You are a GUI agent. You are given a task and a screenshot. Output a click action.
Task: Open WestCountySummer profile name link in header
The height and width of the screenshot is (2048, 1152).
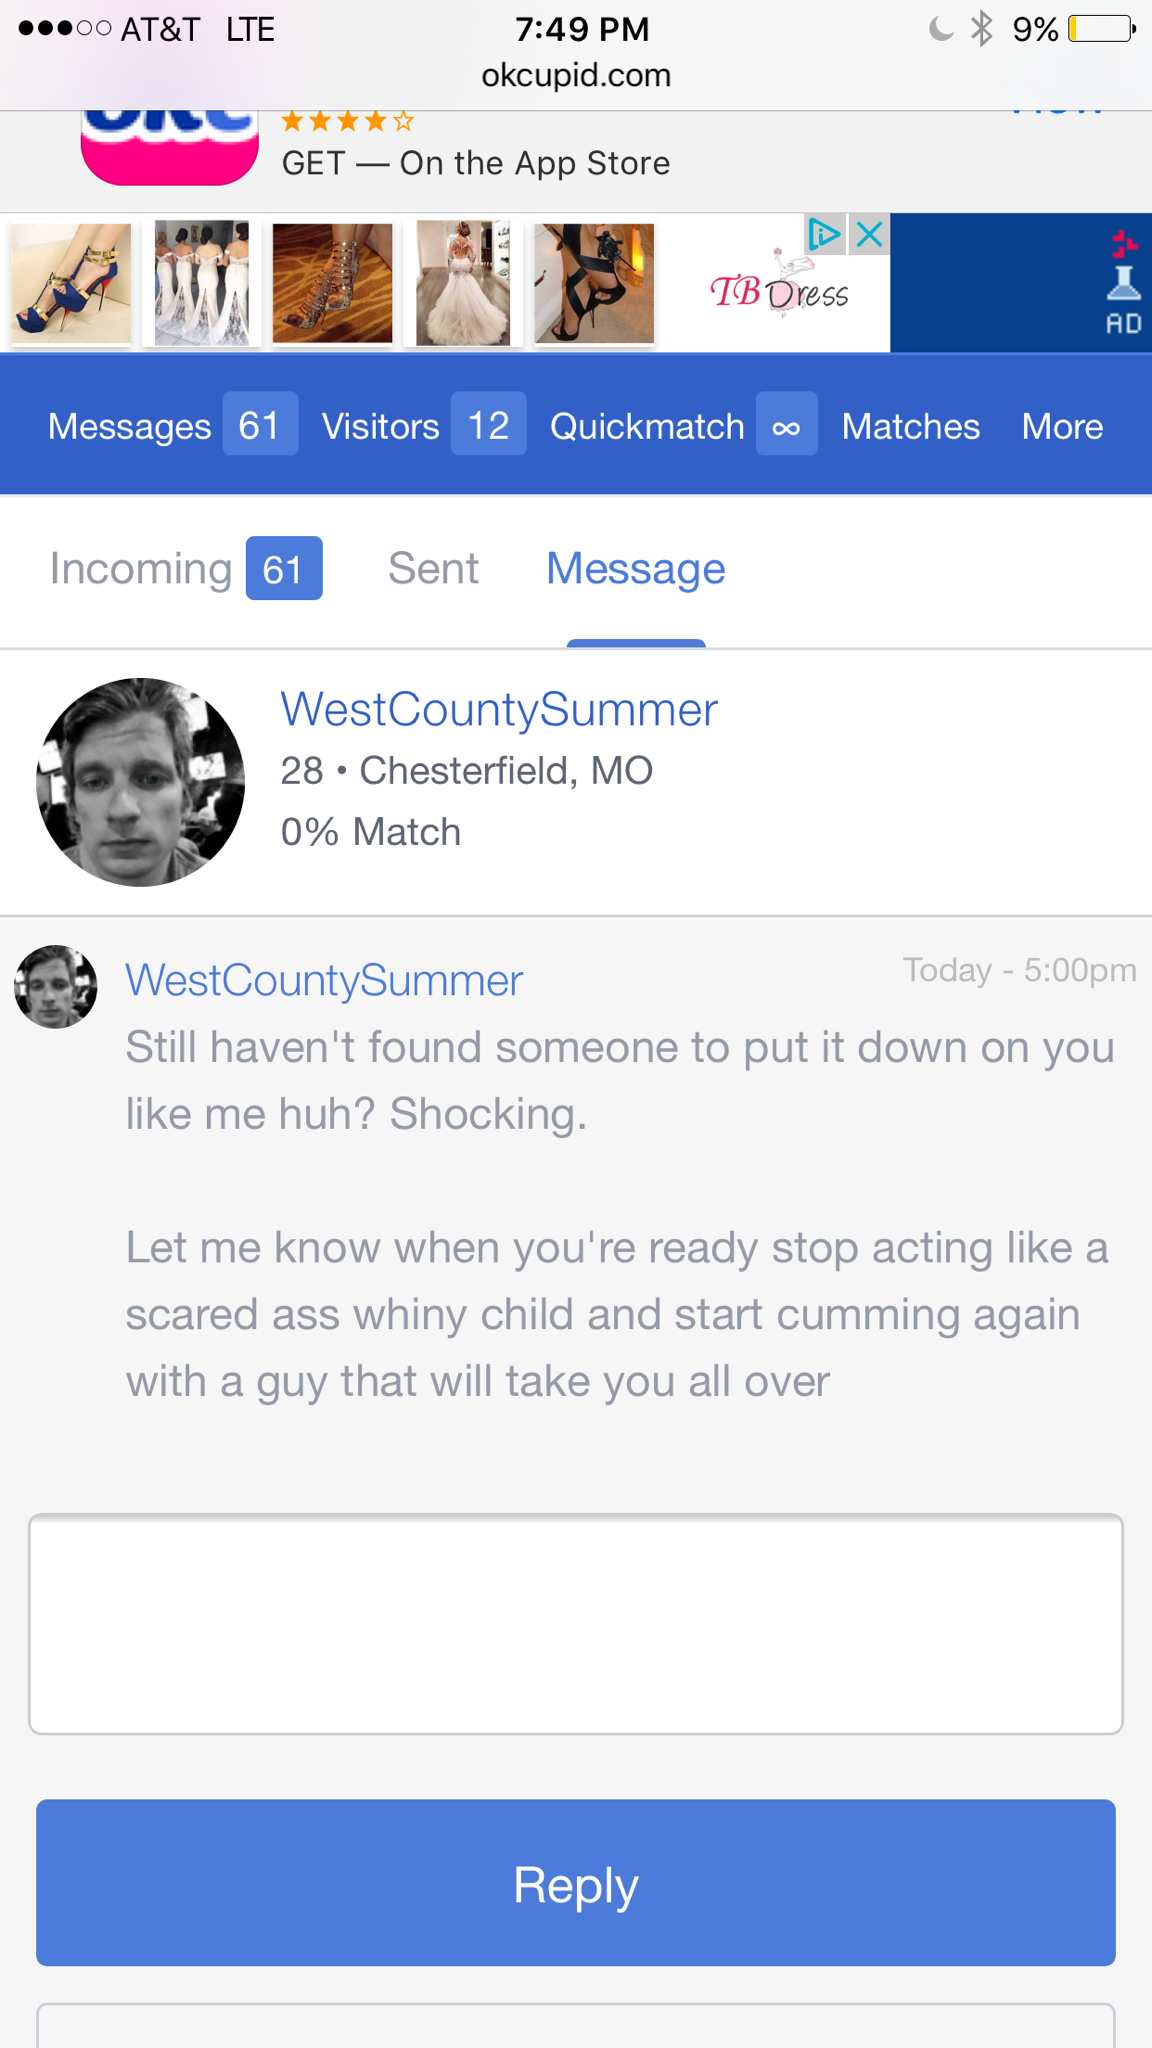coord(498,710)
